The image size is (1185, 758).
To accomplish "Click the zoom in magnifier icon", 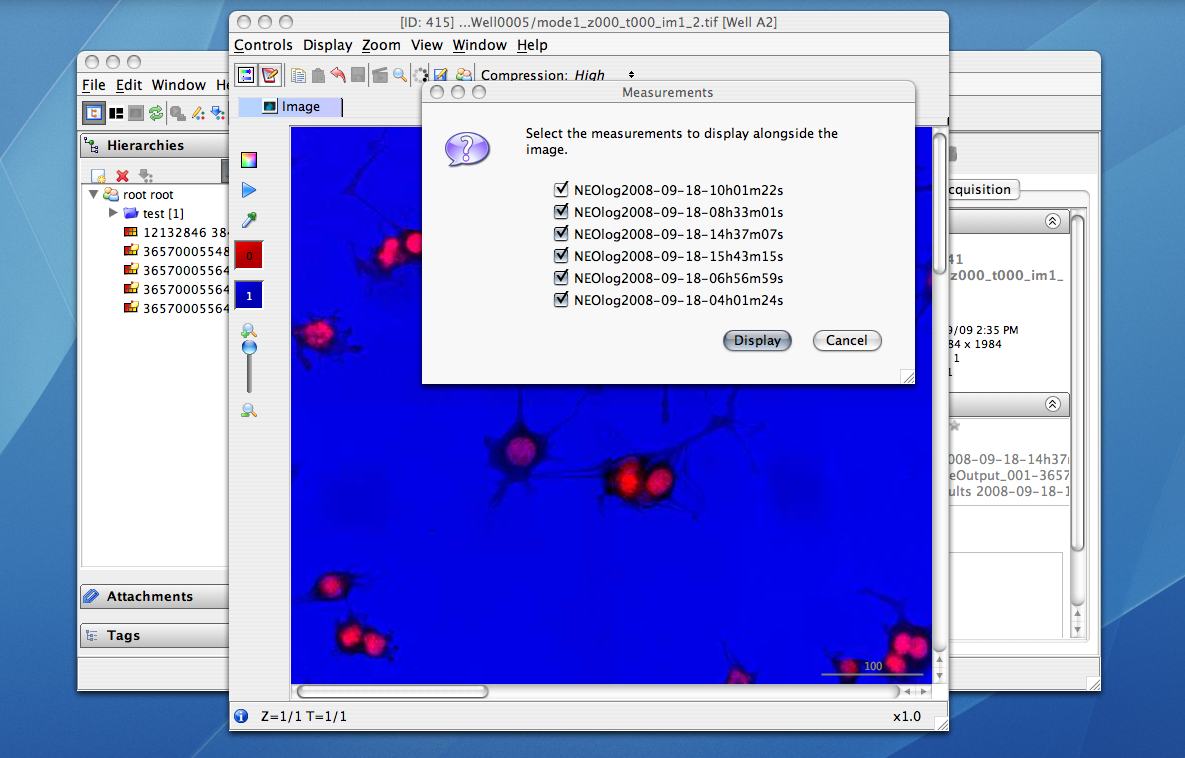I will (x=249, y=329).
